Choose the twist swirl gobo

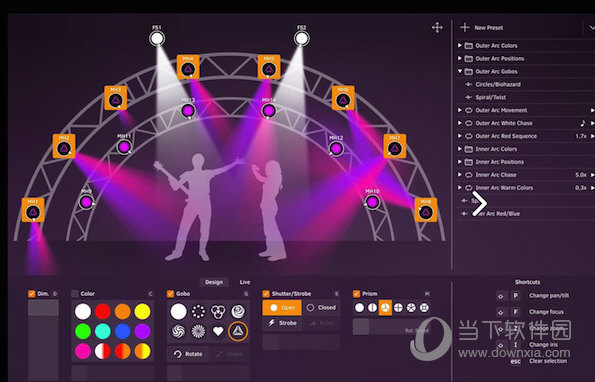click(x=178, y=331)
